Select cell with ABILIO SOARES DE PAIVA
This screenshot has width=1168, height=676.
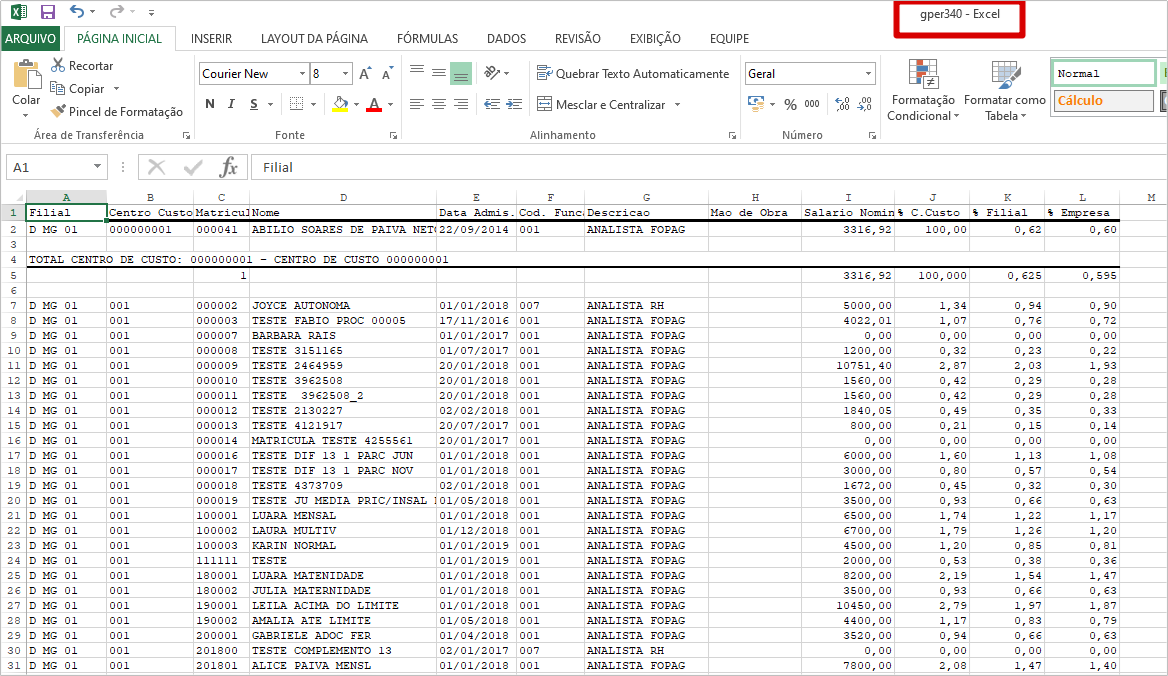[343, 229]
